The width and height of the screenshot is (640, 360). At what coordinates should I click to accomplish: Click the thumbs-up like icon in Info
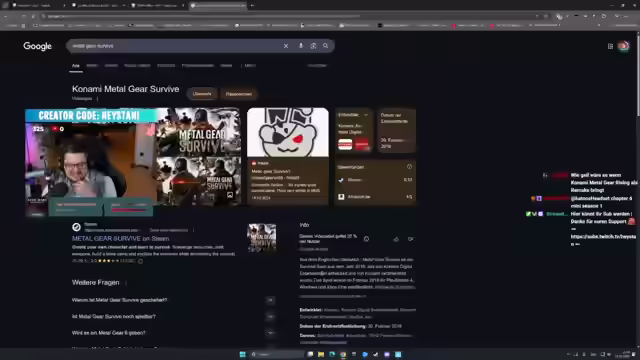point(396,239)
